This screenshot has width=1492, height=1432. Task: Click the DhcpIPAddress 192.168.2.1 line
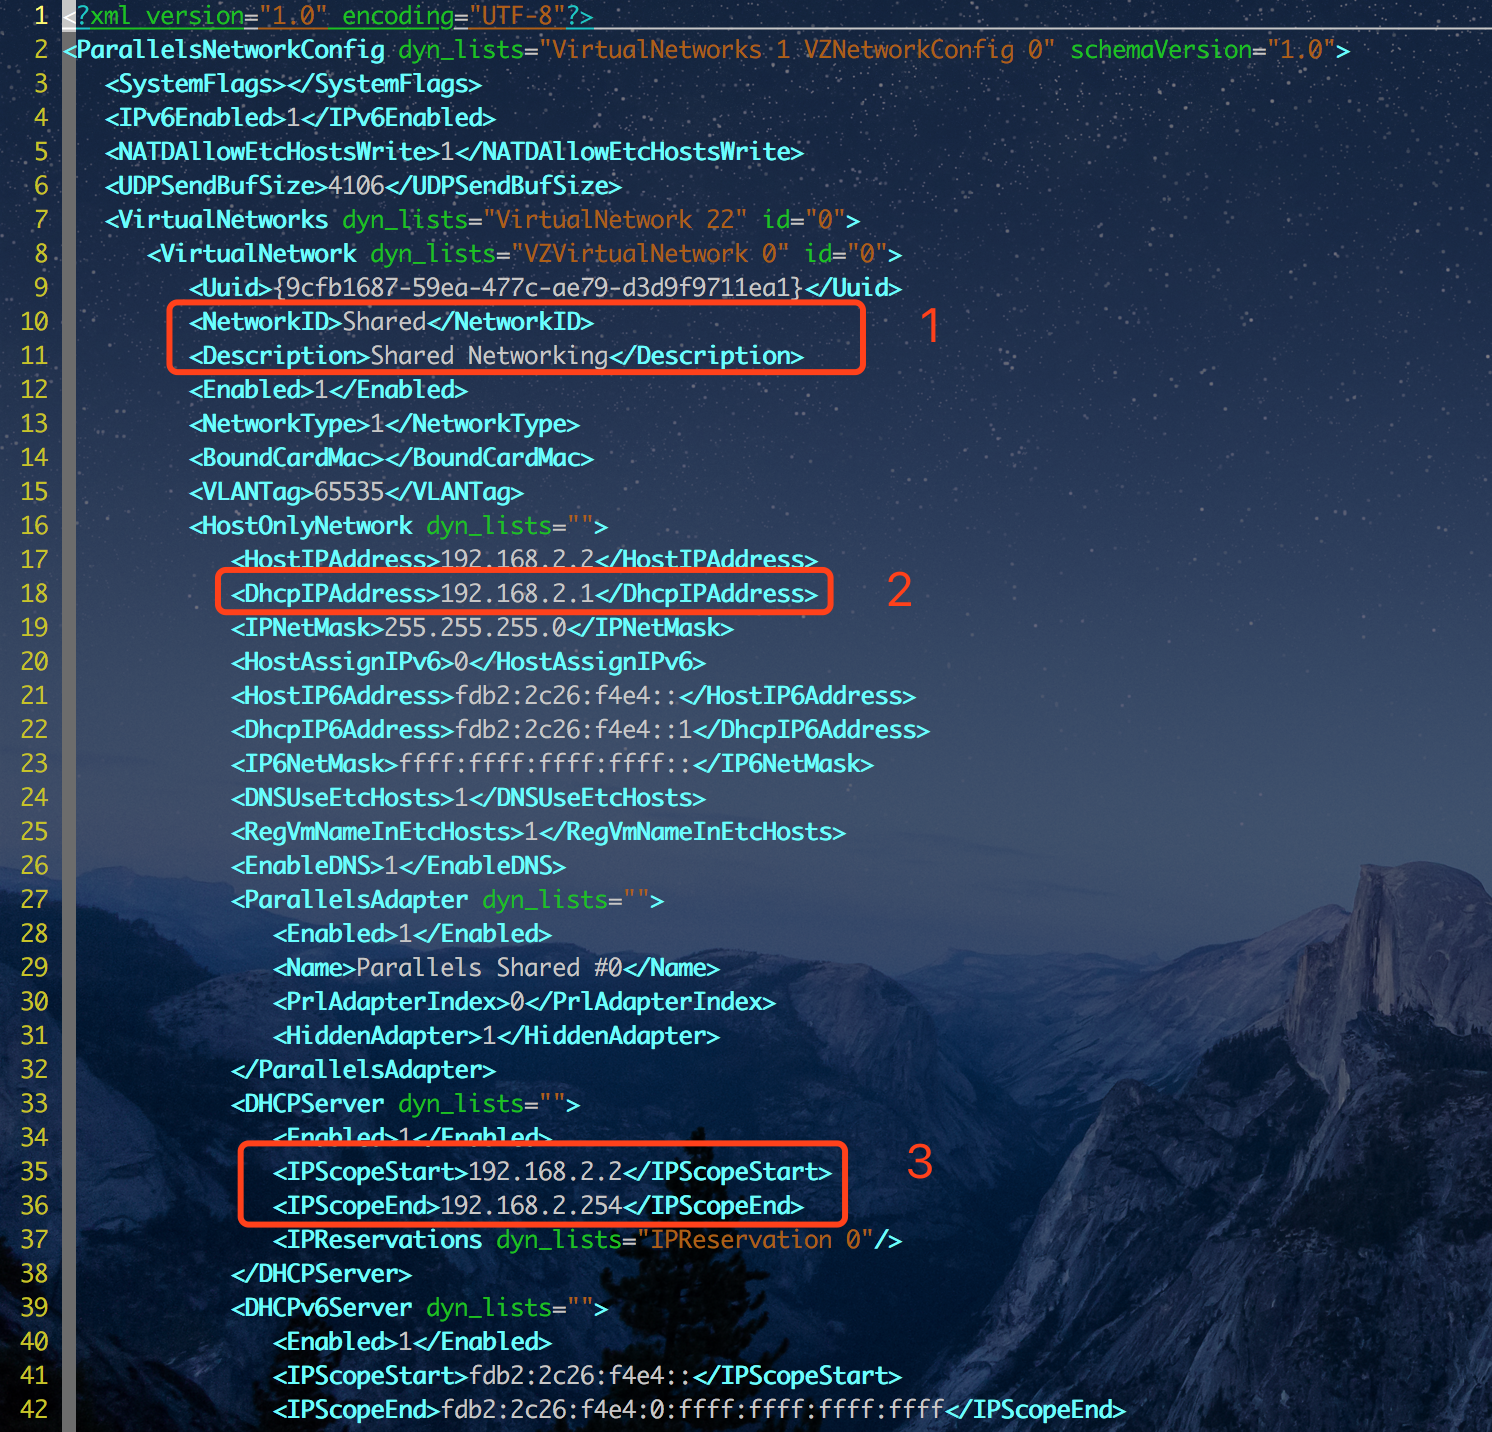pyautogui.click(x=525, y=594)
